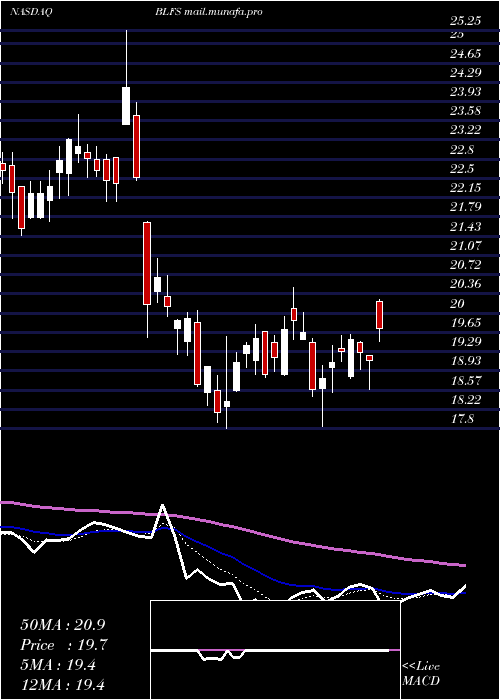The image size is (500, 700).
Task: Select the 18.22 price axis label
Action: pyautogui.click(x=466, y=399)
